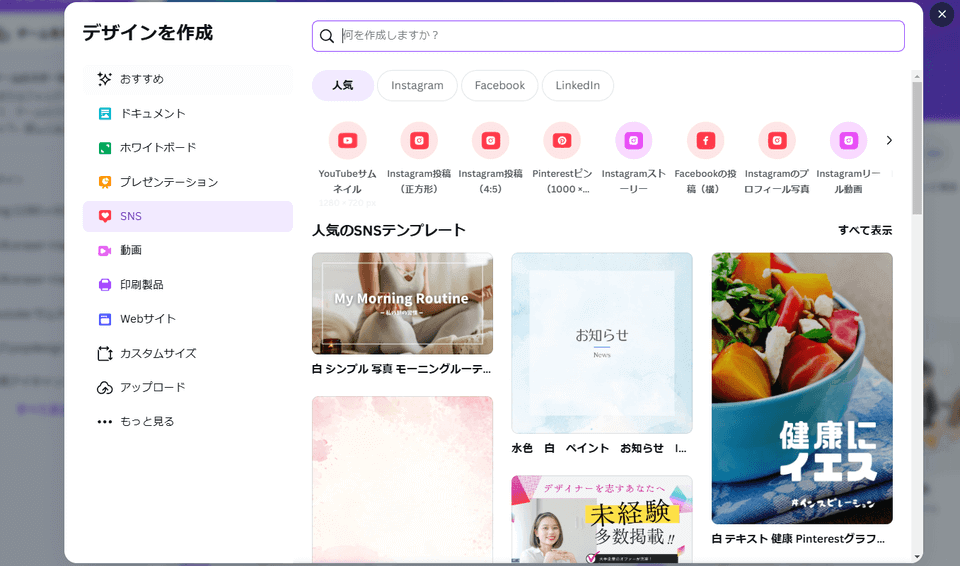Open the Webサイト category

(188, 319)
